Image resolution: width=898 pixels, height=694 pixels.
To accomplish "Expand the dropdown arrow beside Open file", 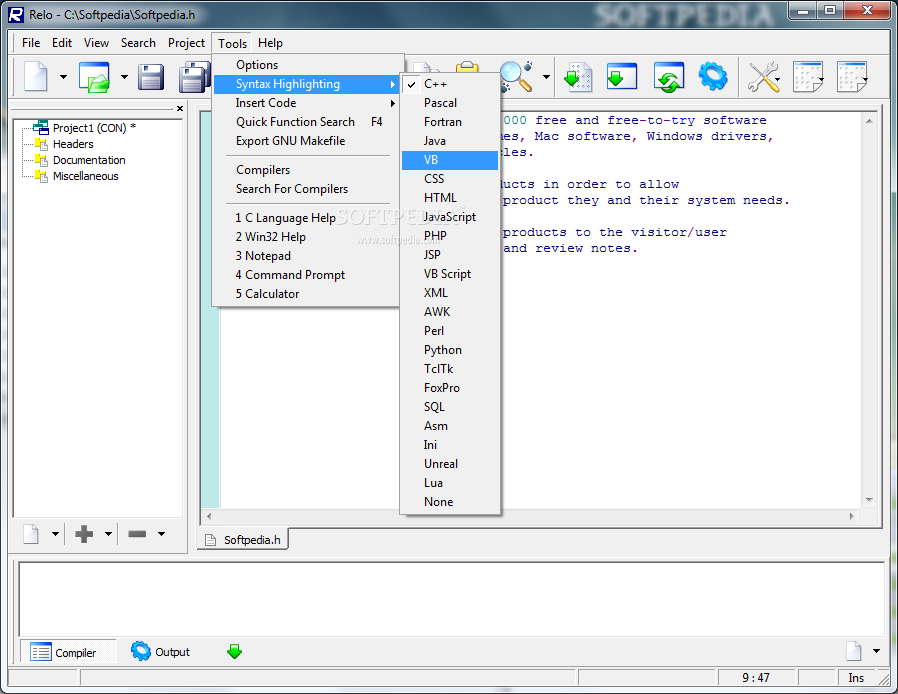I will pyautogui.click(x=124, y=77).
